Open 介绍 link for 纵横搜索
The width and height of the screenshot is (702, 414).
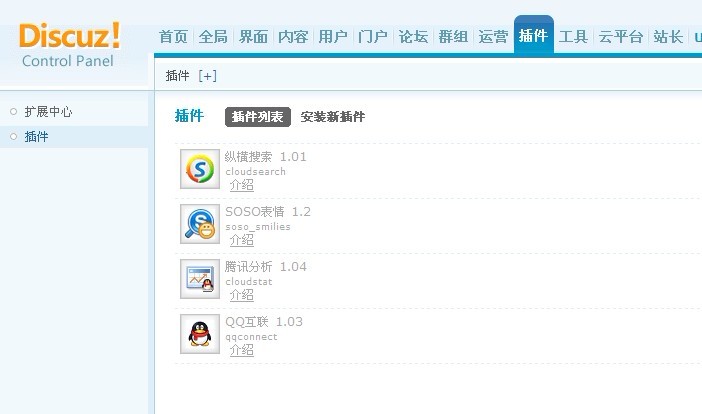click(242, 185)
